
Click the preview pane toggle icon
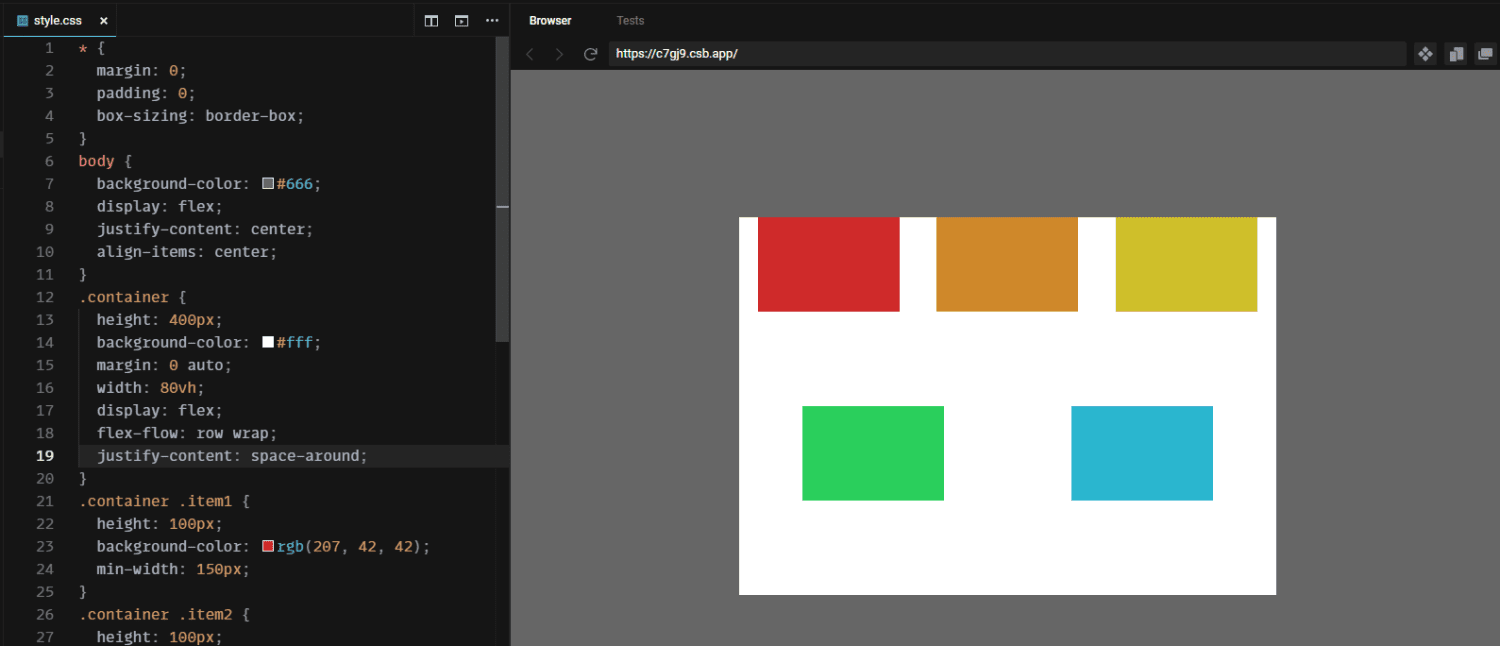pyautogui.click(x=461, y=21)
